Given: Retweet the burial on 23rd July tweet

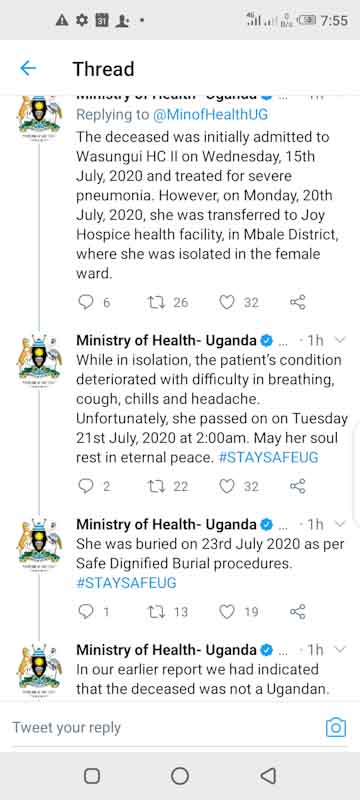Looking at the screenshot, I should tap(153, 611).
